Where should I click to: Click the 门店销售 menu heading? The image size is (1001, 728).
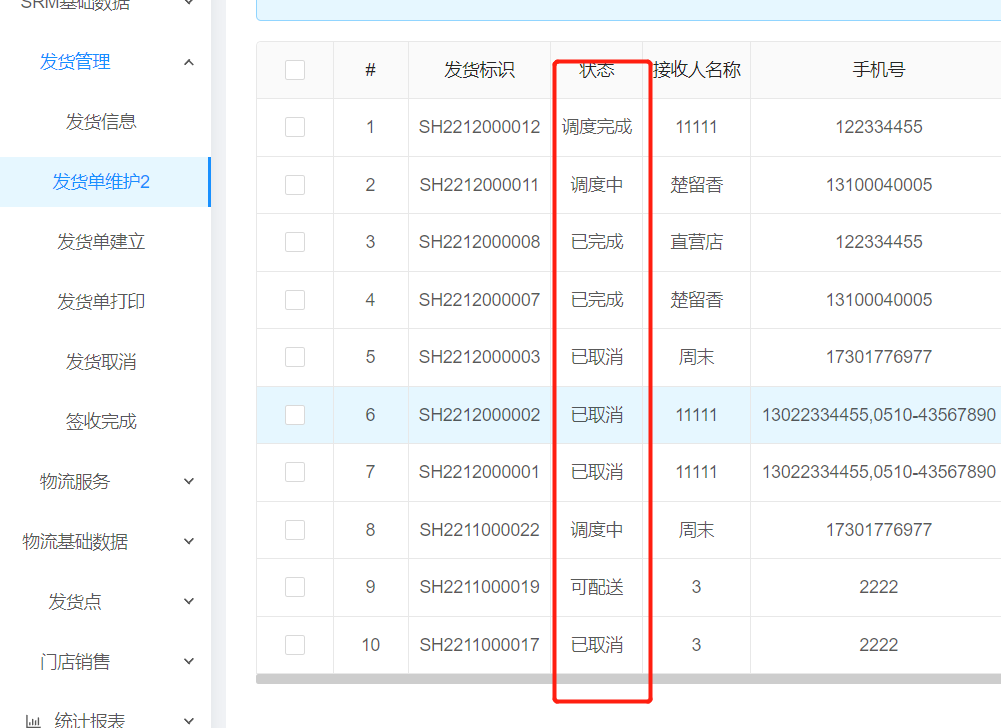click(x=75, y=661)
